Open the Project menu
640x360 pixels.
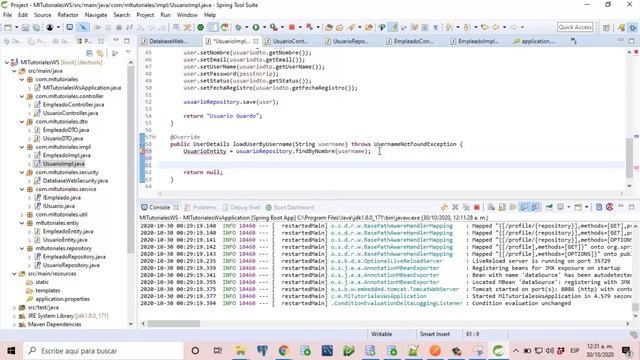pos(145,15)
